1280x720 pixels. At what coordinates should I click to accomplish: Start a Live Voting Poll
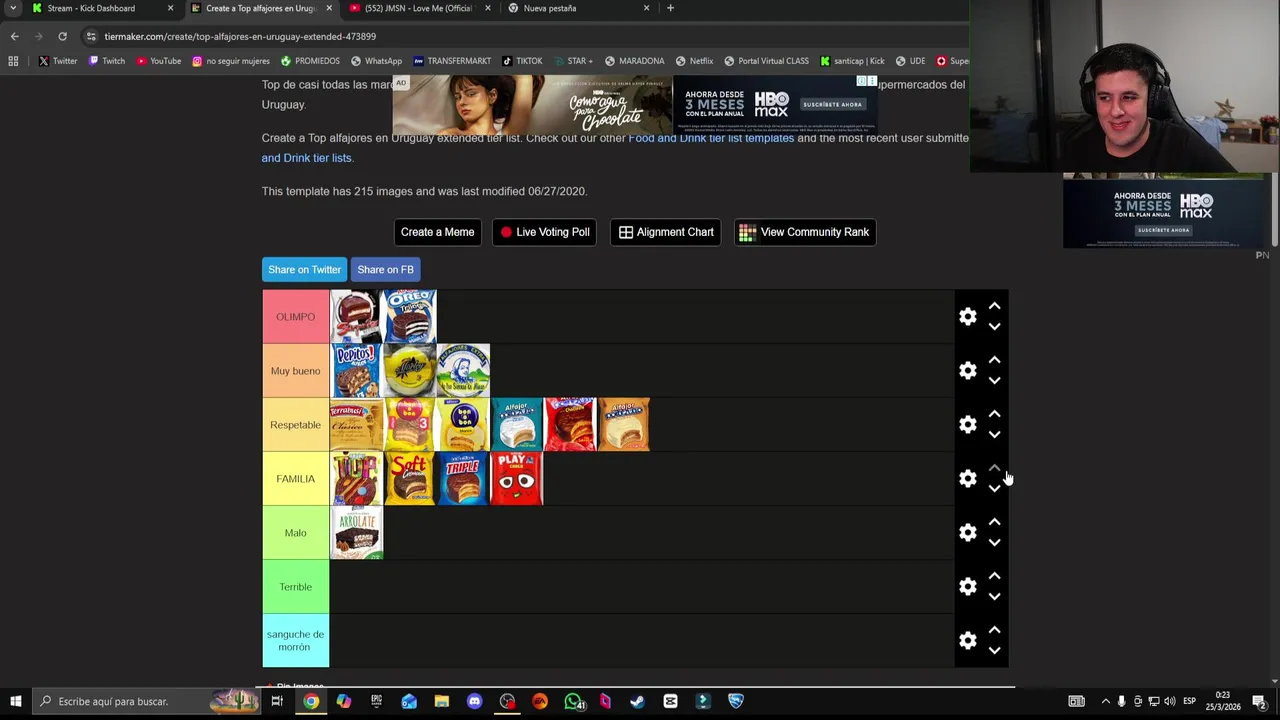[x=544, y=232]
